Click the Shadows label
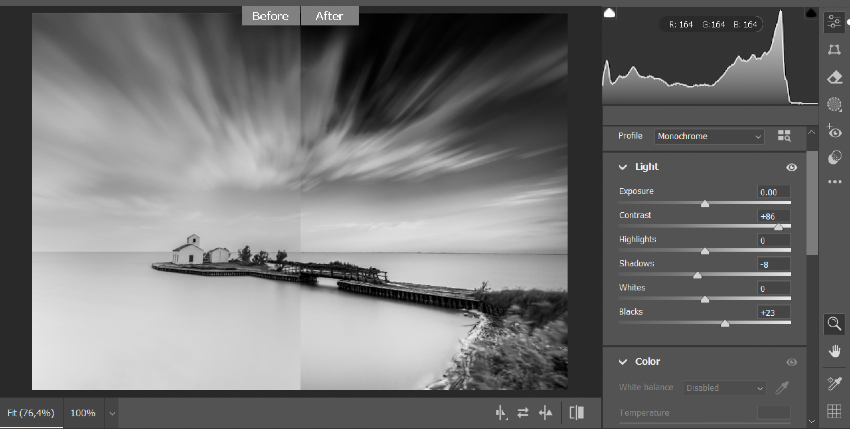The width and height of the screenshot is (850, 429). point(636,263)
